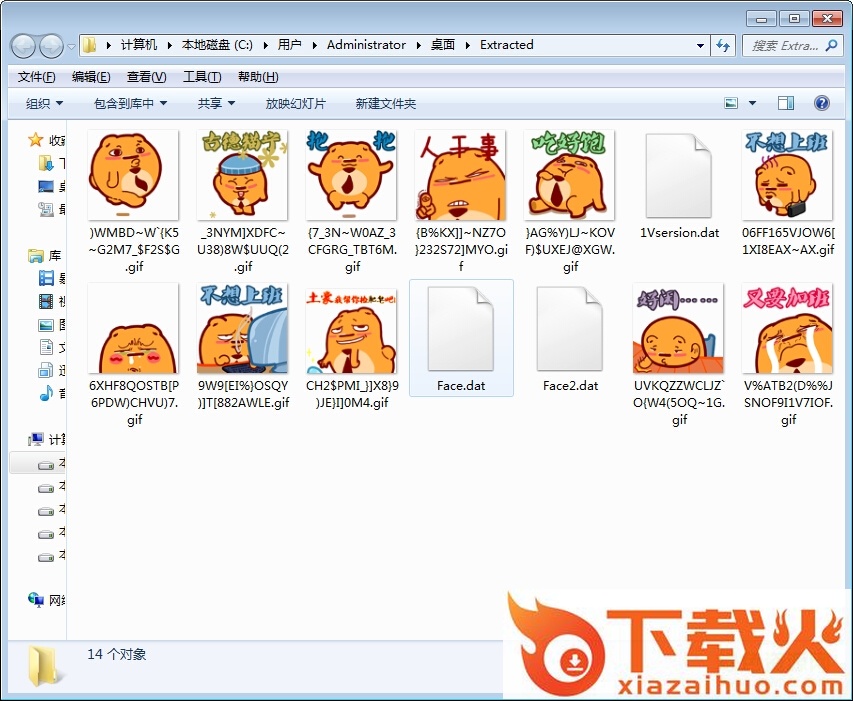Expand the 包含到库中 dropdown

click(130, 103)
